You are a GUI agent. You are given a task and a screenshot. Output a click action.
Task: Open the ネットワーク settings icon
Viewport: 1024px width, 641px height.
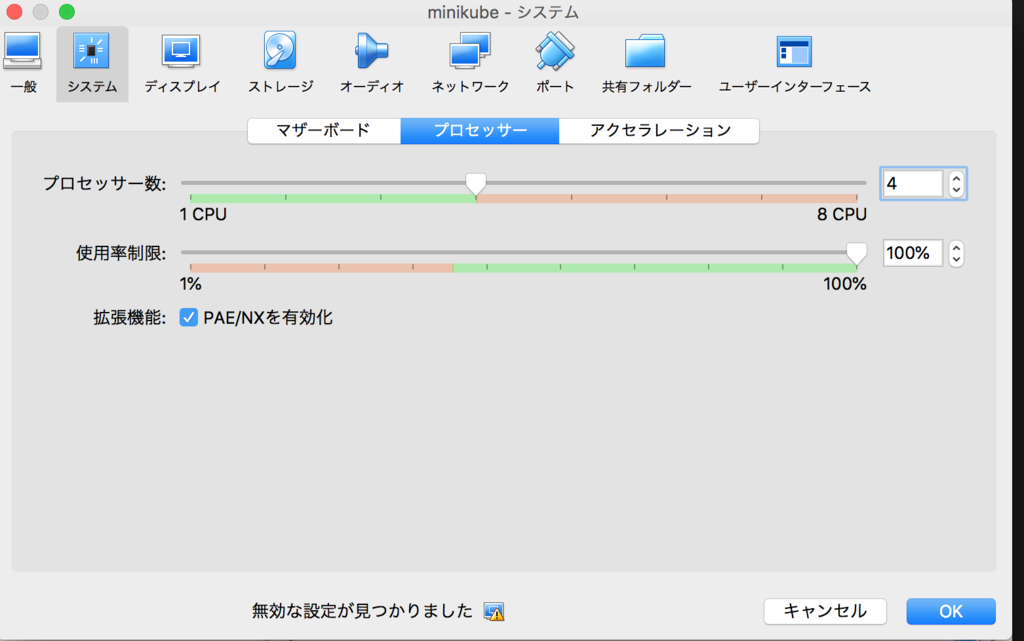click(470, 64)
